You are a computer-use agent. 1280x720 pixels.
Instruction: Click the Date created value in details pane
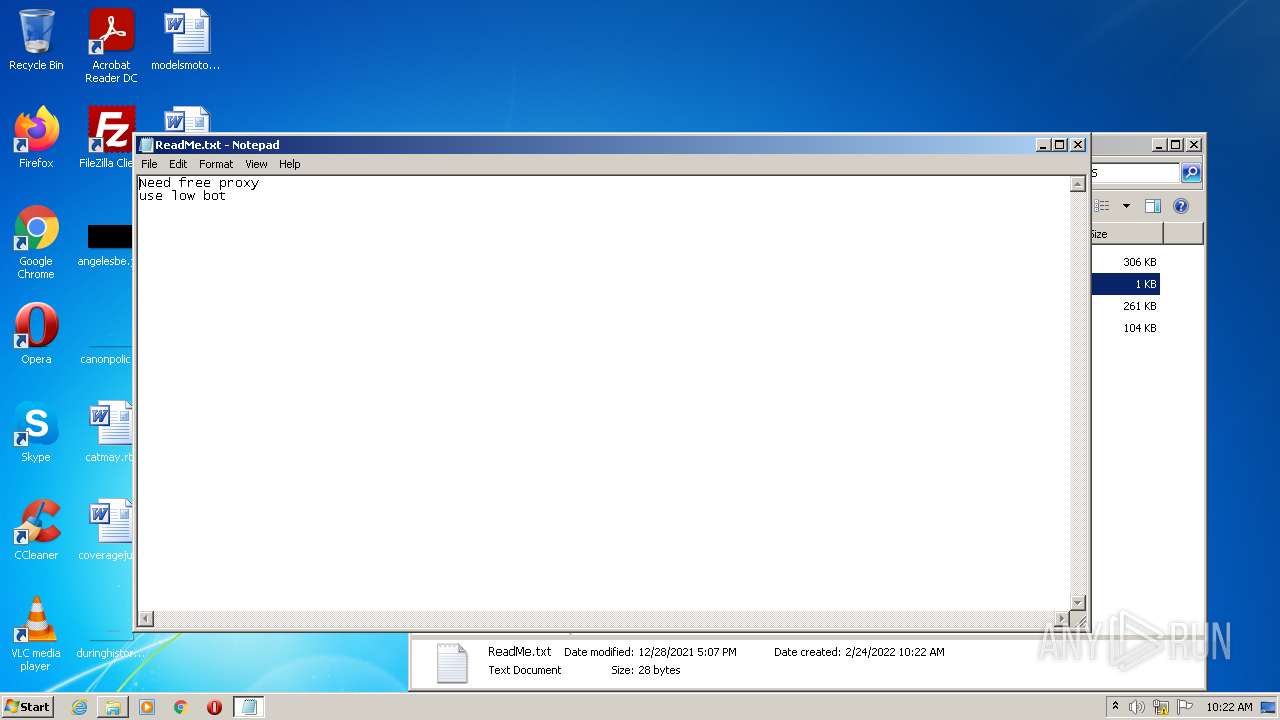[x=894, y=652]
